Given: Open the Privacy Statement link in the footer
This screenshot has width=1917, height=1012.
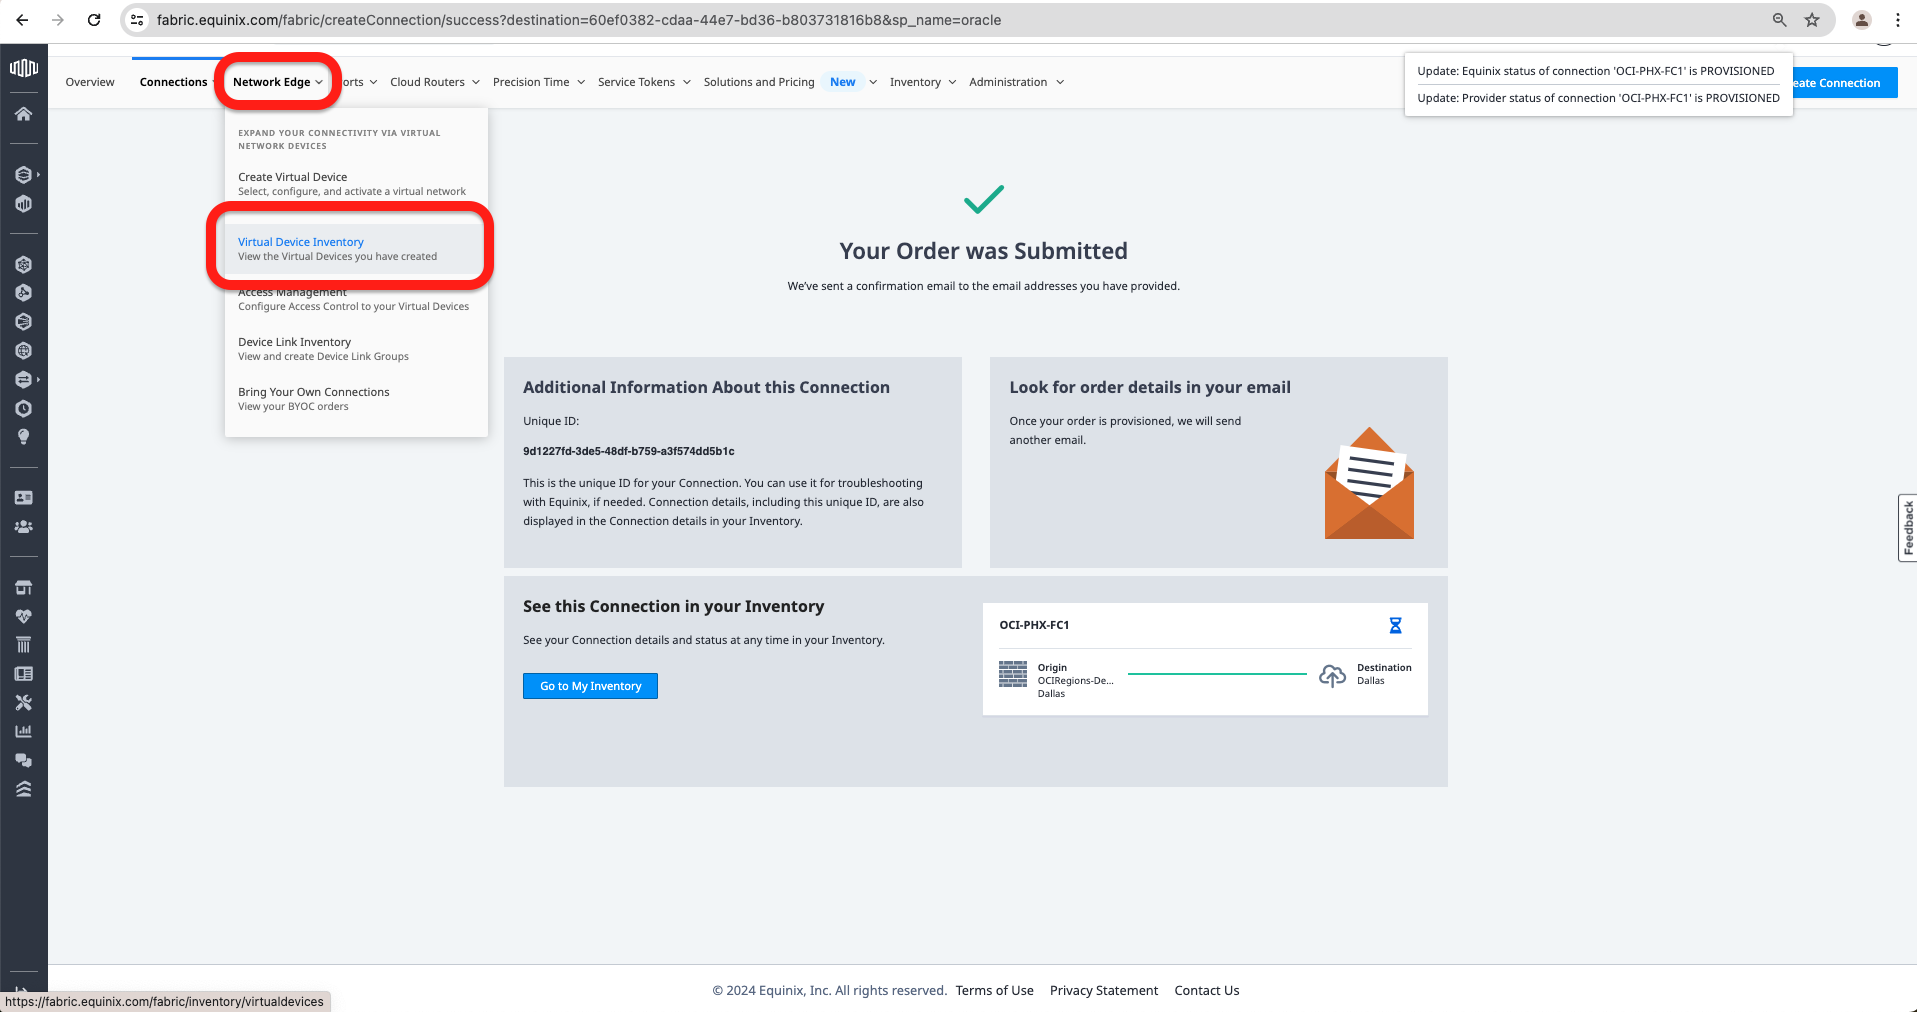Looking at the screenshot, I should click(x=1104, y=990).
